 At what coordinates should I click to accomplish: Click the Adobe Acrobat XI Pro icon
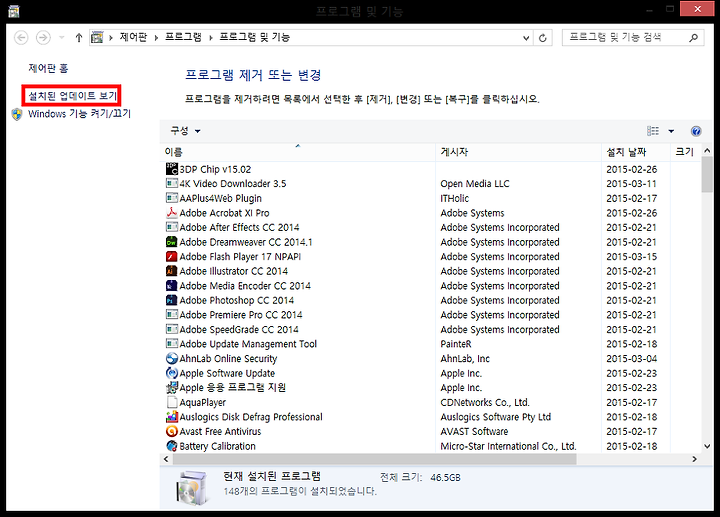tap(172, 213)
